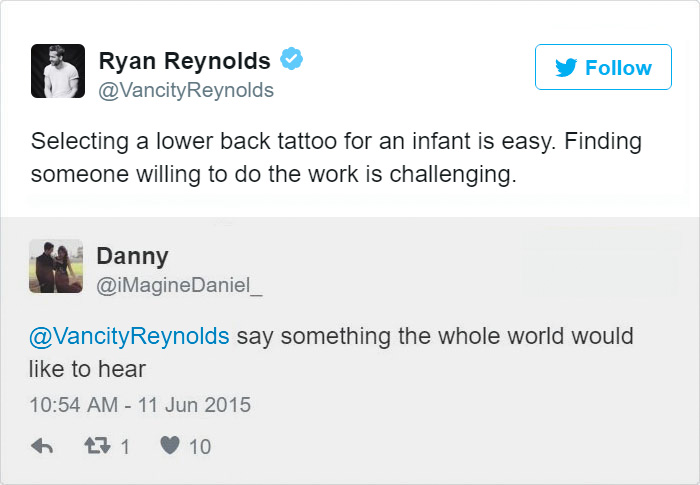700x485 pixels.
Task: Click Ryan Reynolds' verified badge
Action: [x=291, y=60]
